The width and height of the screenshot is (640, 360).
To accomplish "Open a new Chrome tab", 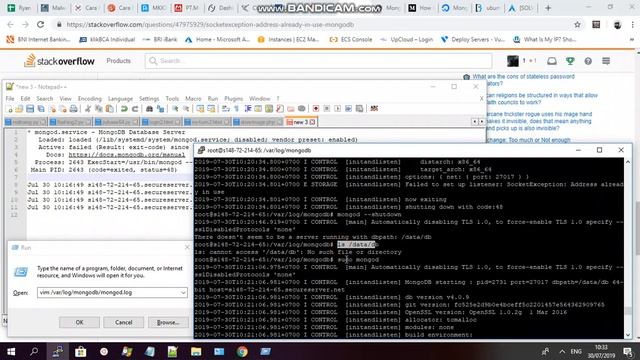I will (x=548, y=8).
